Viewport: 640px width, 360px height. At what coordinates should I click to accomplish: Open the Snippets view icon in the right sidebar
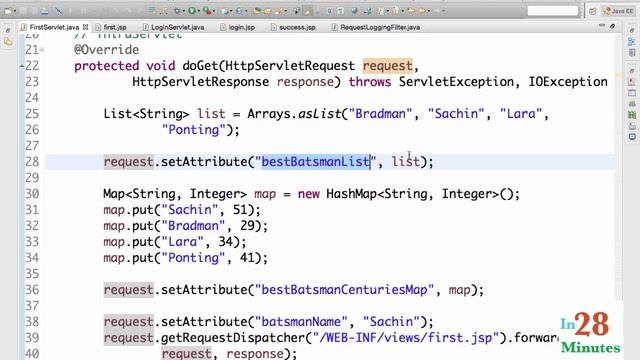[632, 126]
